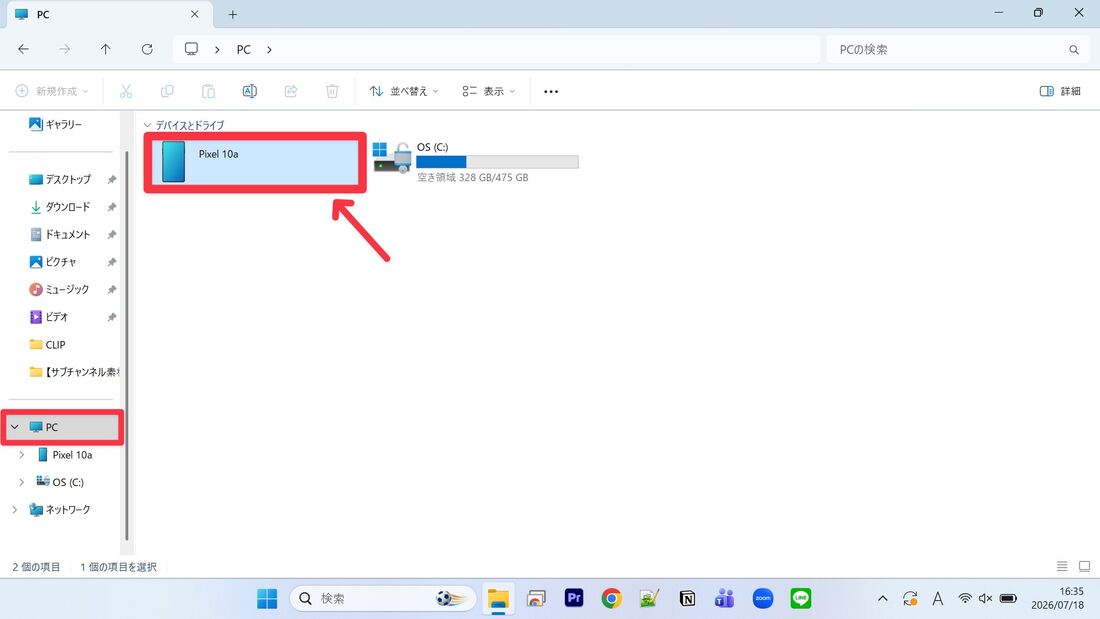Expand OS (C:) in the navigation tree
This screenshot has width=1100, height=619.
(x=21, y=482)
